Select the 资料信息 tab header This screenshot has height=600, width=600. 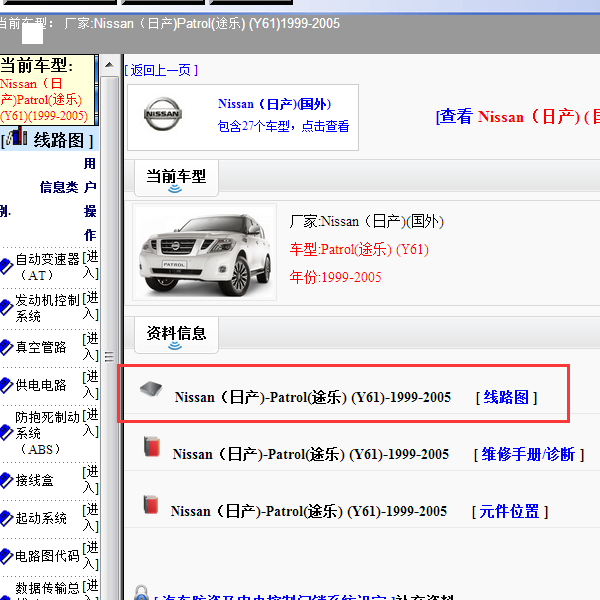(x=176, y=335)
